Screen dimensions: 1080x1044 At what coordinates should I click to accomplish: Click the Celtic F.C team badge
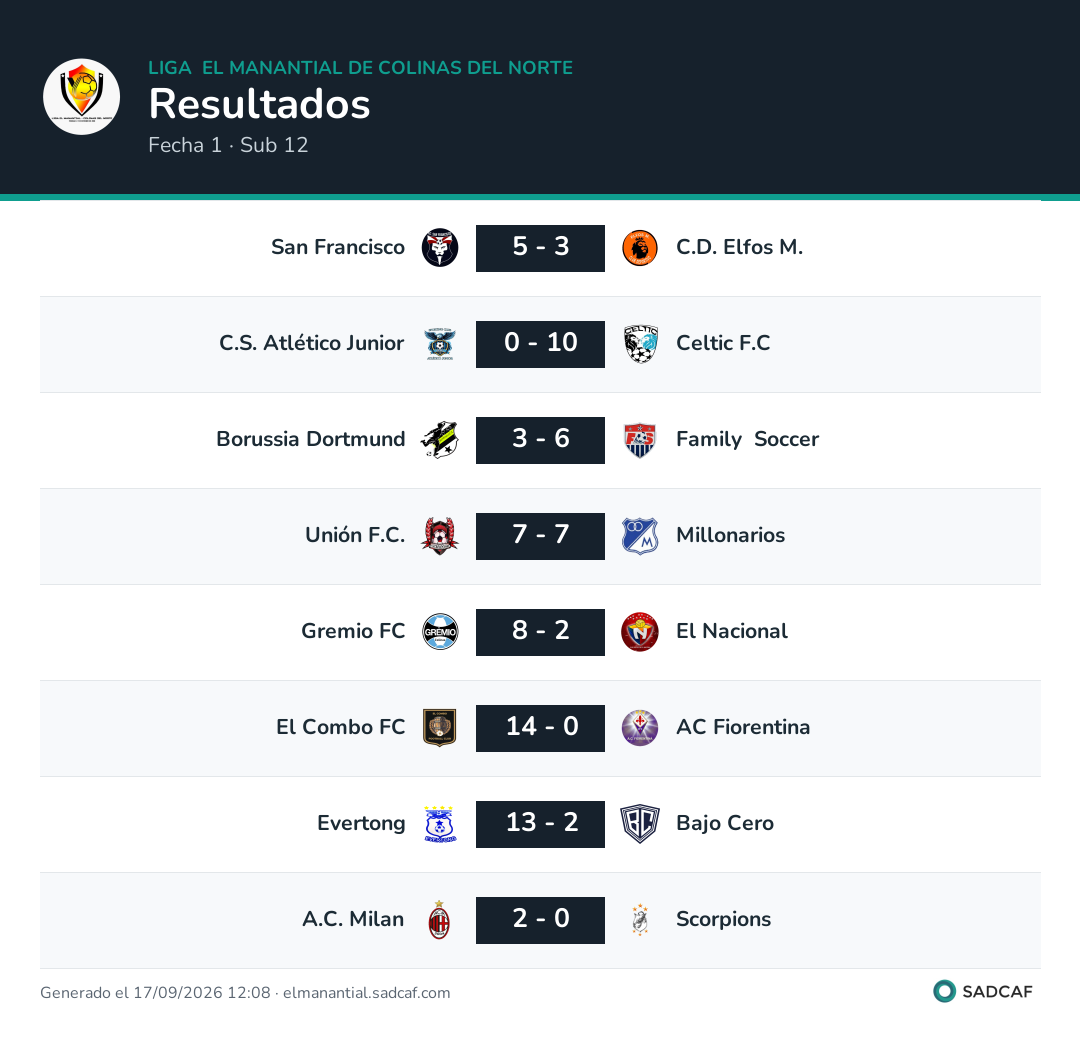640,344
